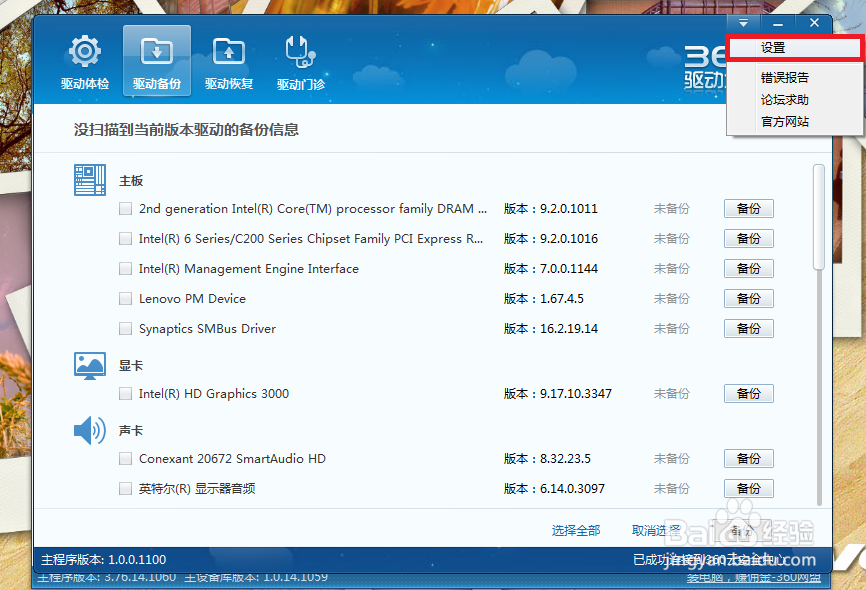This screenshot has width=866, height=590.
Task: Choose 设置 from the dropdown menu
Action: [x=794, y=48]
